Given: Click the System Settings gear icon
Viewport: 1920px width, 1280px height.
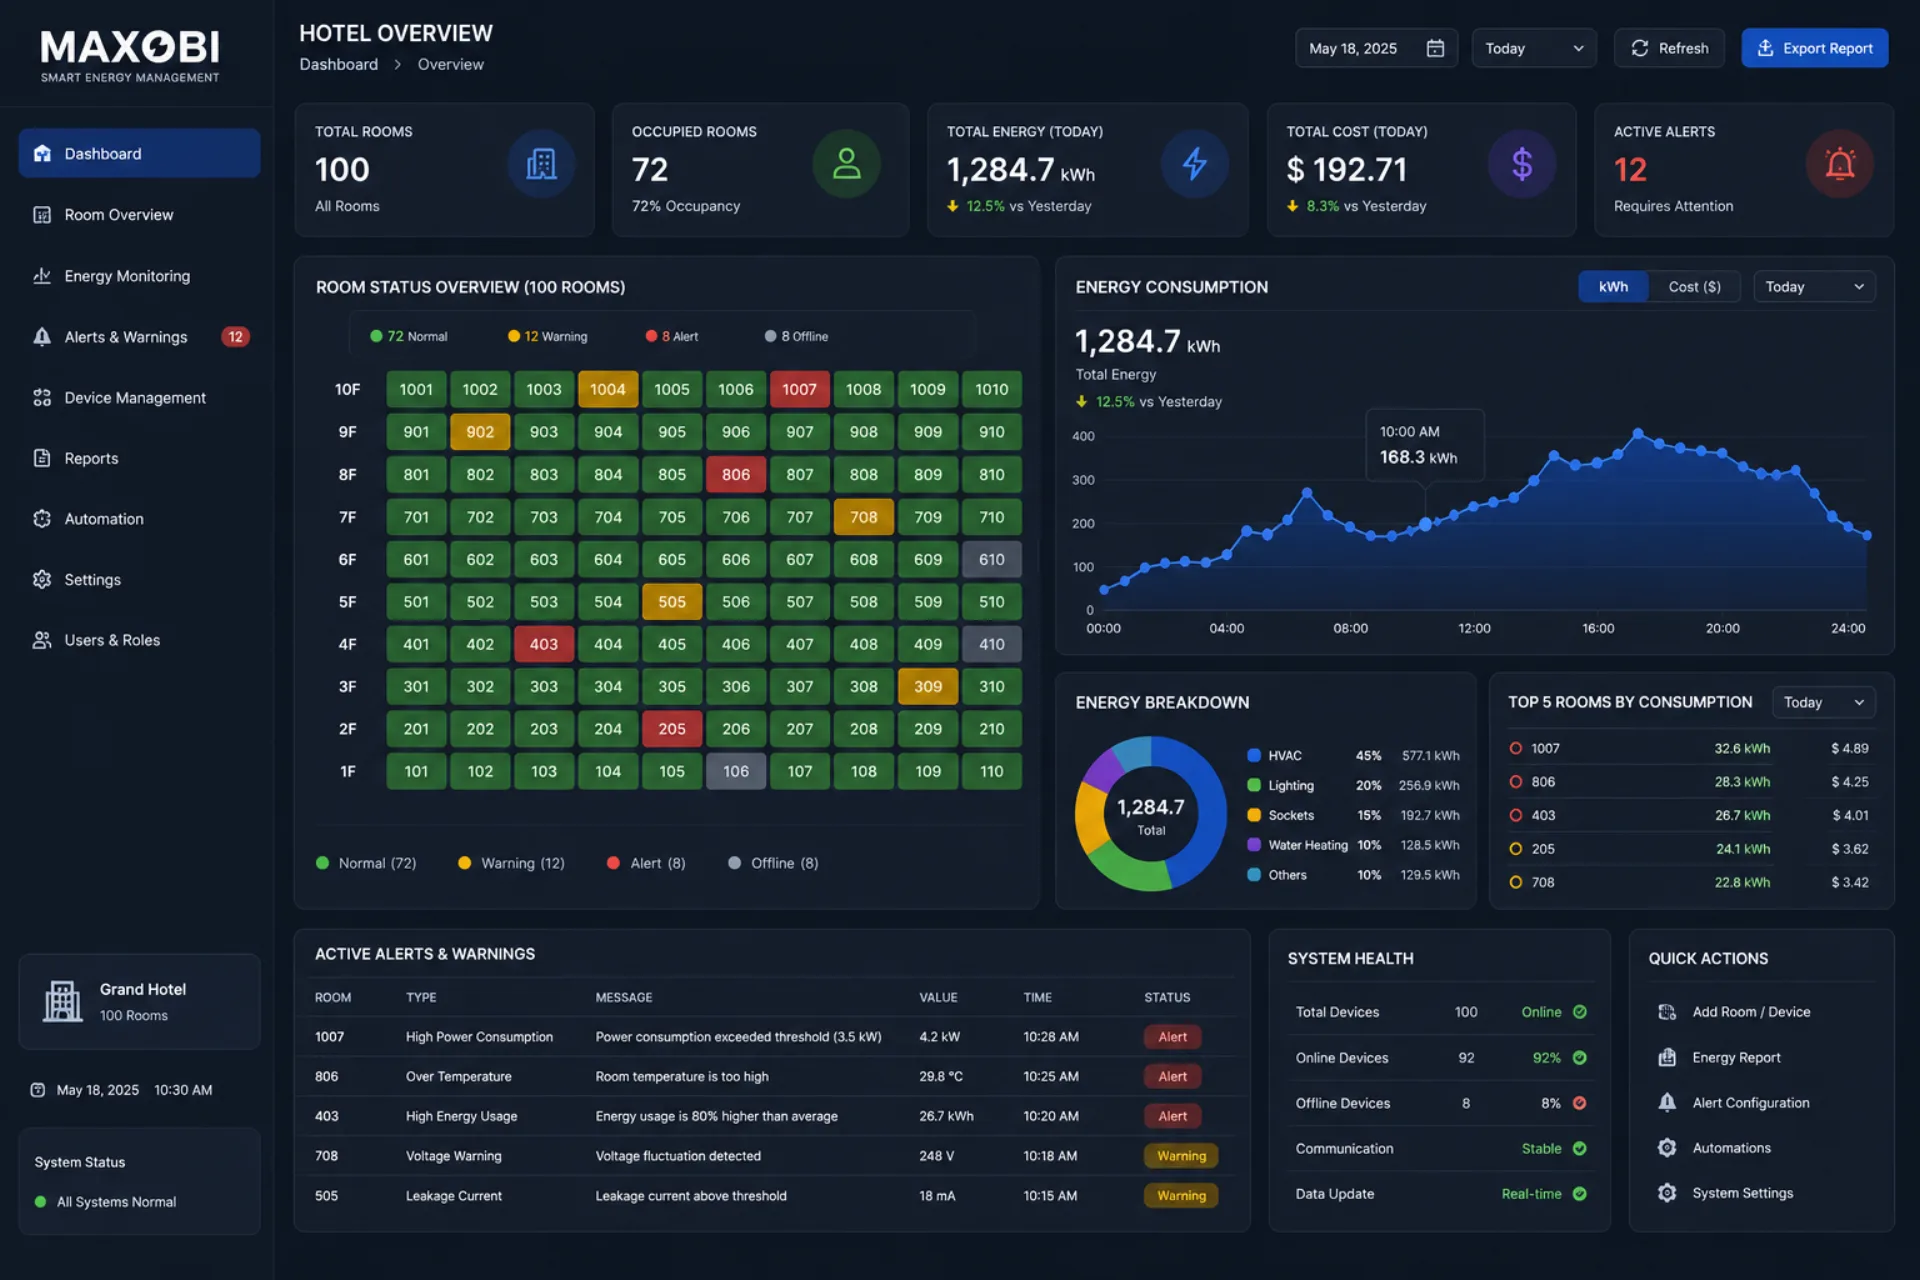Looking at the screenshot, I should click(x=1667, y=1193).
